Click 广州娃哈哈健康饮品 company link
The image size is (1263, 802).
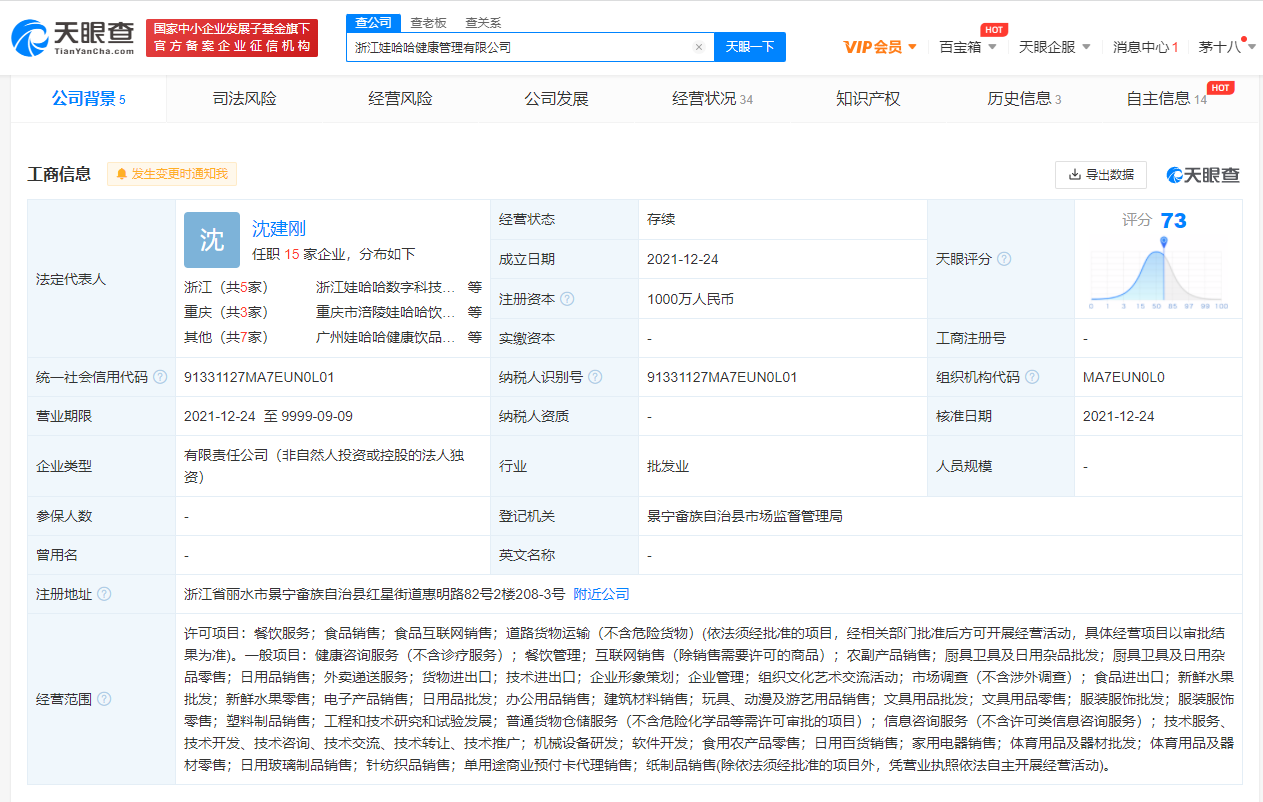(386, 338)
